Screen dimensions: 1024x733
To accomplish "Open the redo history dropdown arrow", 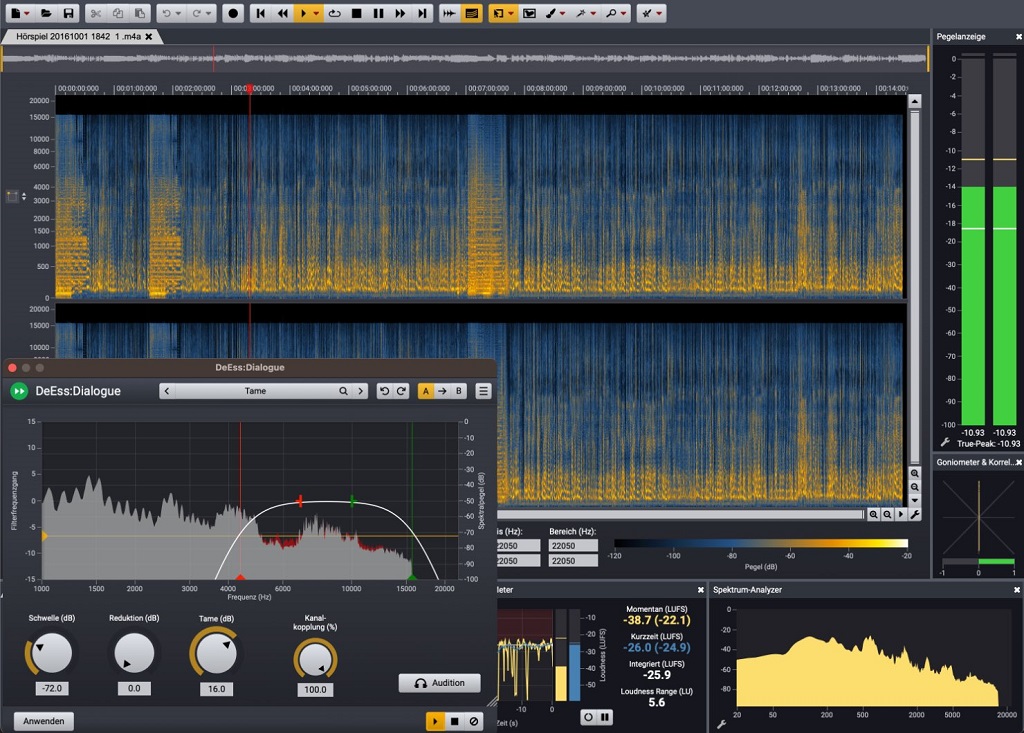I will point(208,14).
